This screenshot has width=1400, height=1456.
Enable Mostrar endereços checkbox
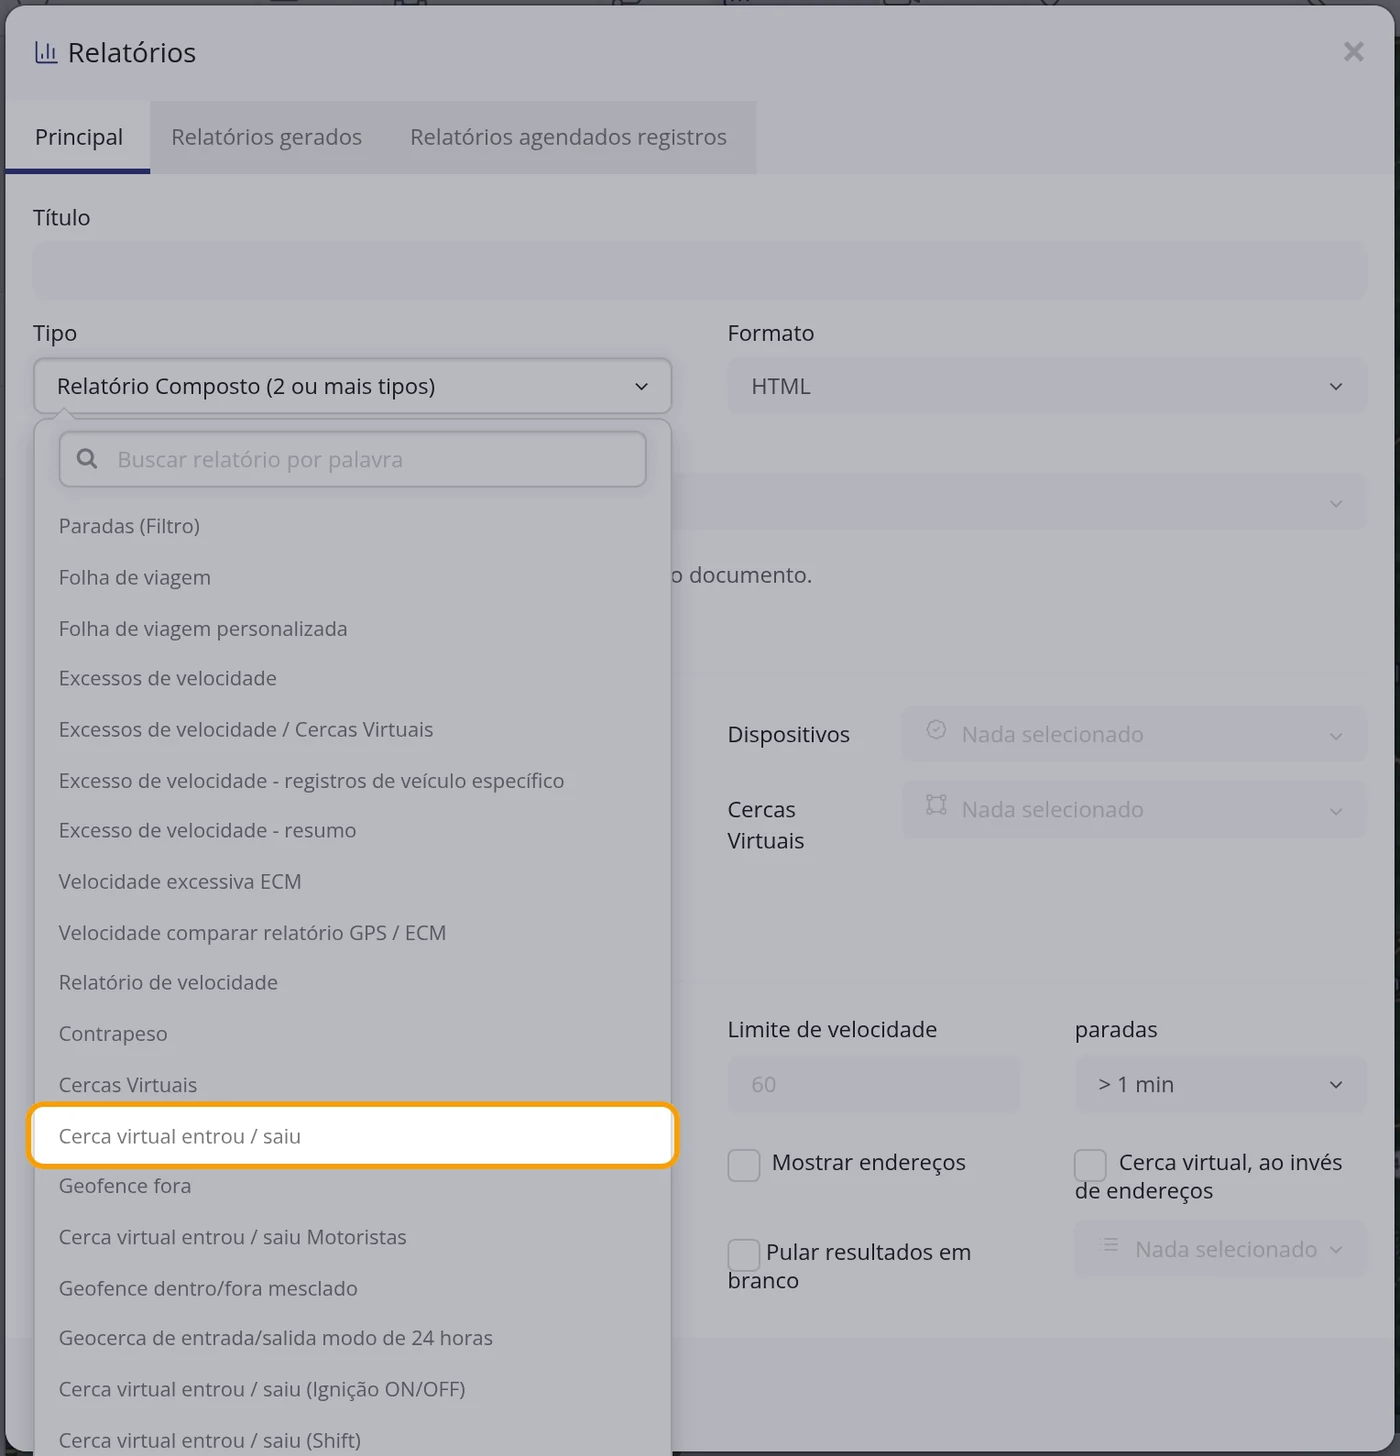(744, 1165)
